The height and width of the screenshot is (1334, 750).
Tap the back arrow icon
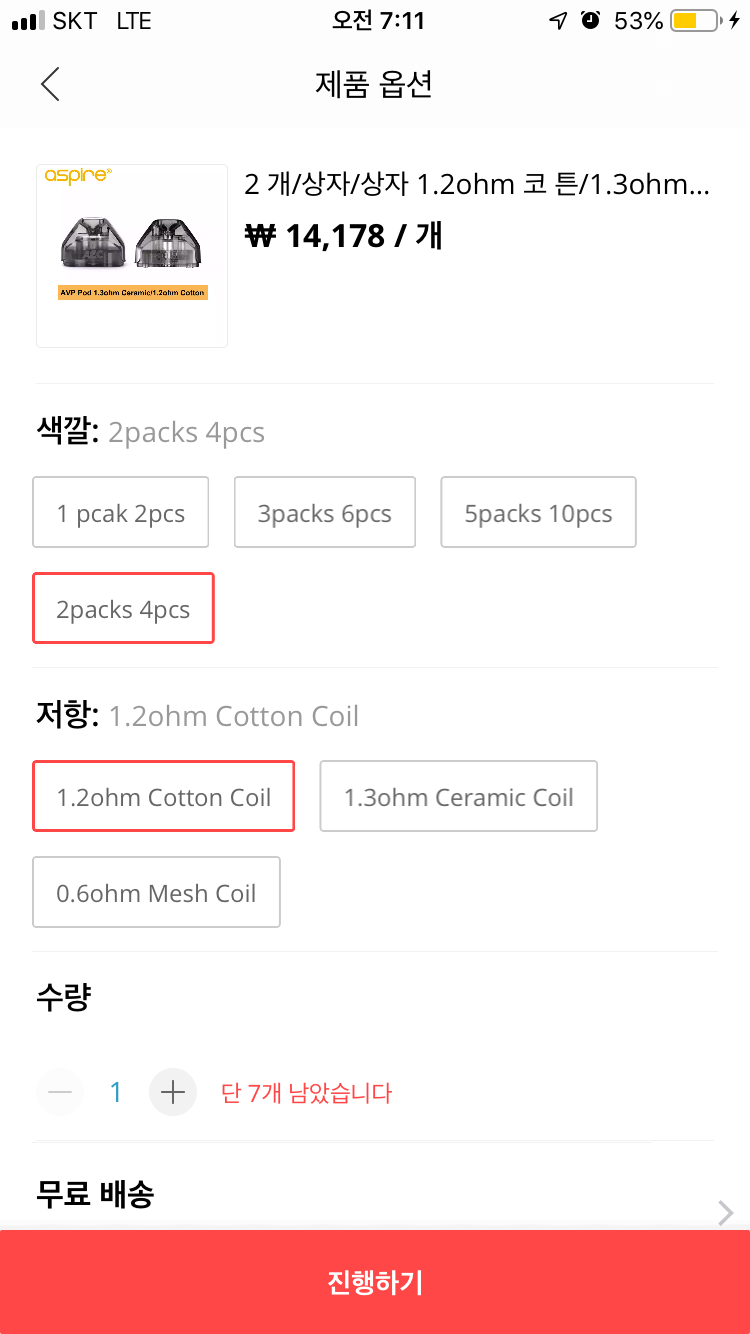click(50, 84)
